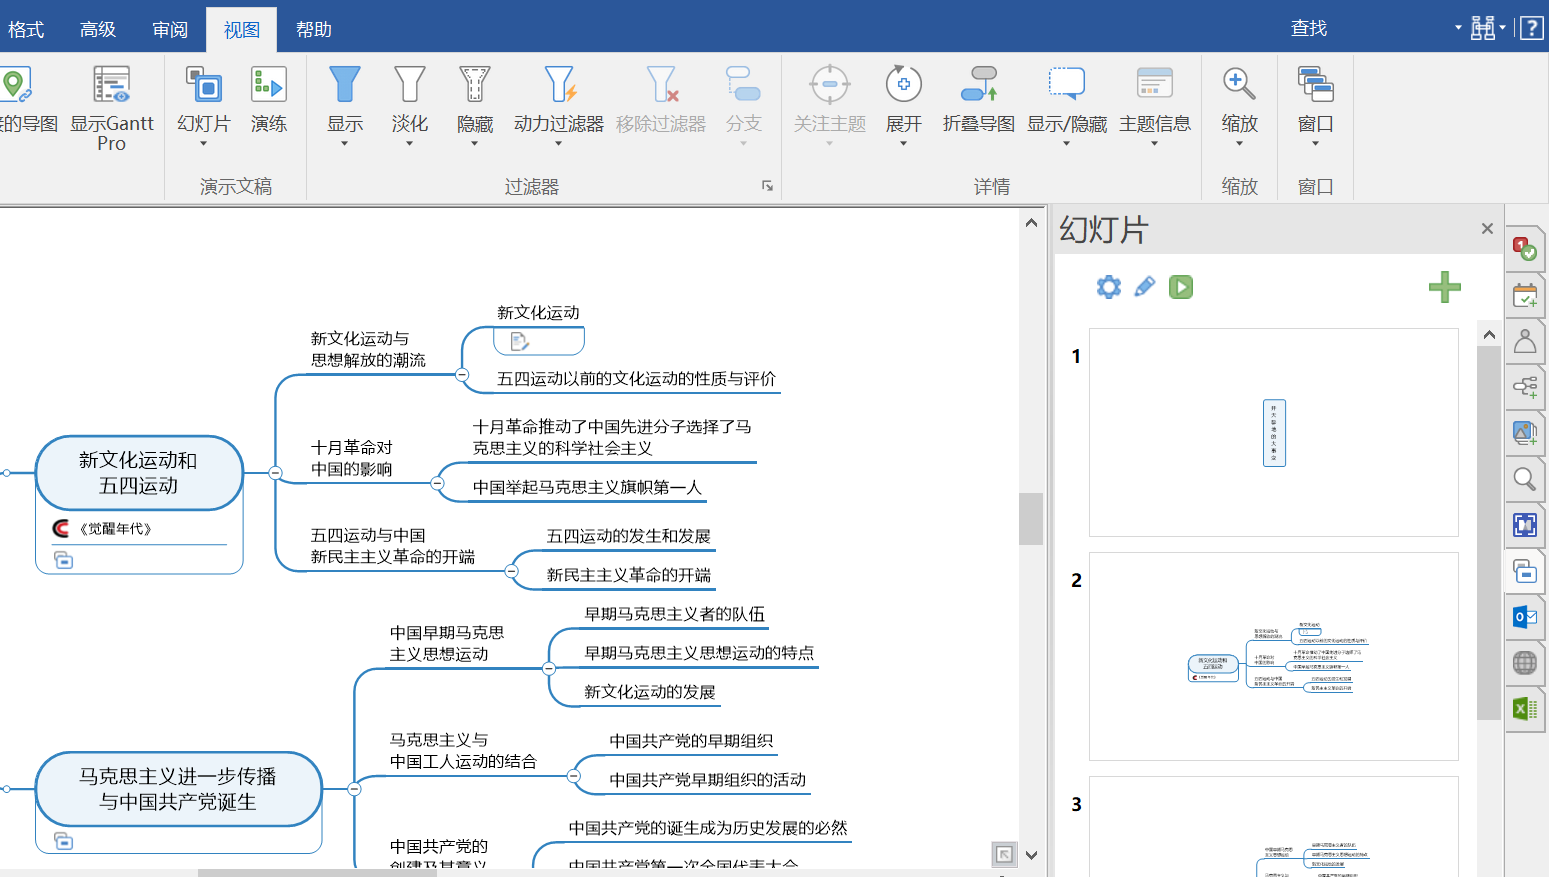The width and height of the screenshot is (1549, 877).
Task: Select the 视图 ribbon tab
Action: coord(242,29)
